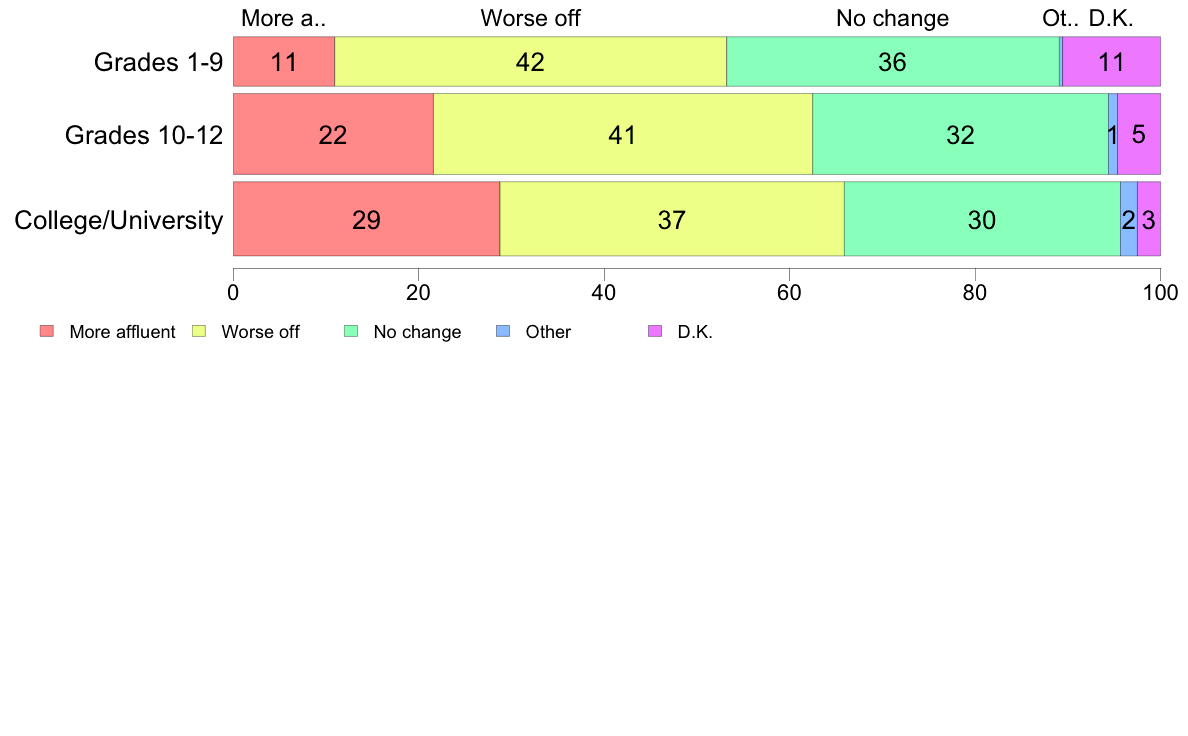The width and height of the screenshot is (1188, 736).
Task: Click the yellow Worse off legend swatch
Action: [x=199, y=331]
